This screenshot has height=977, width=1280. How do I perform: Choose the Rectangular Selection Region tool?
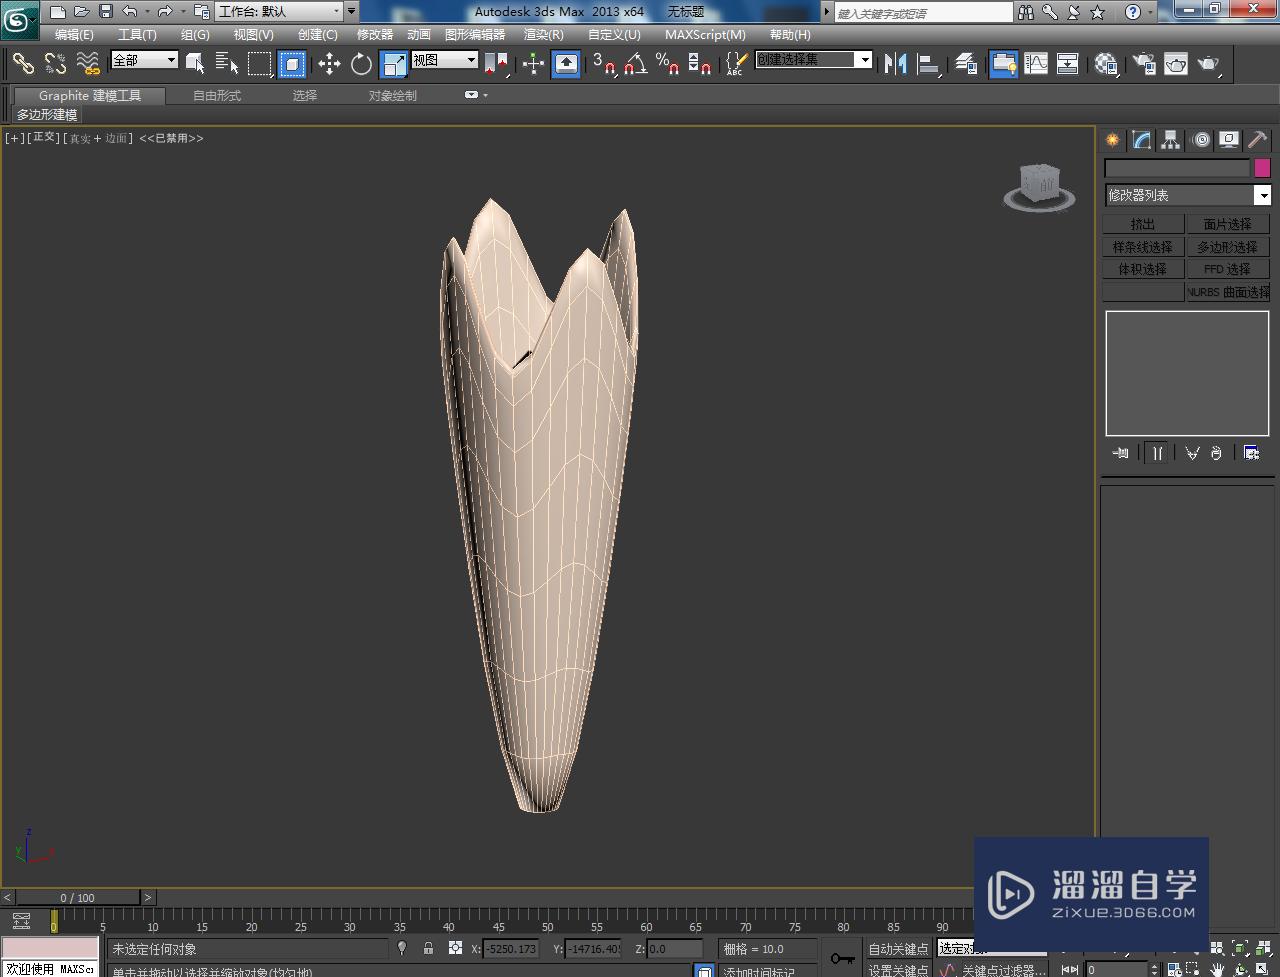[260, 64]
